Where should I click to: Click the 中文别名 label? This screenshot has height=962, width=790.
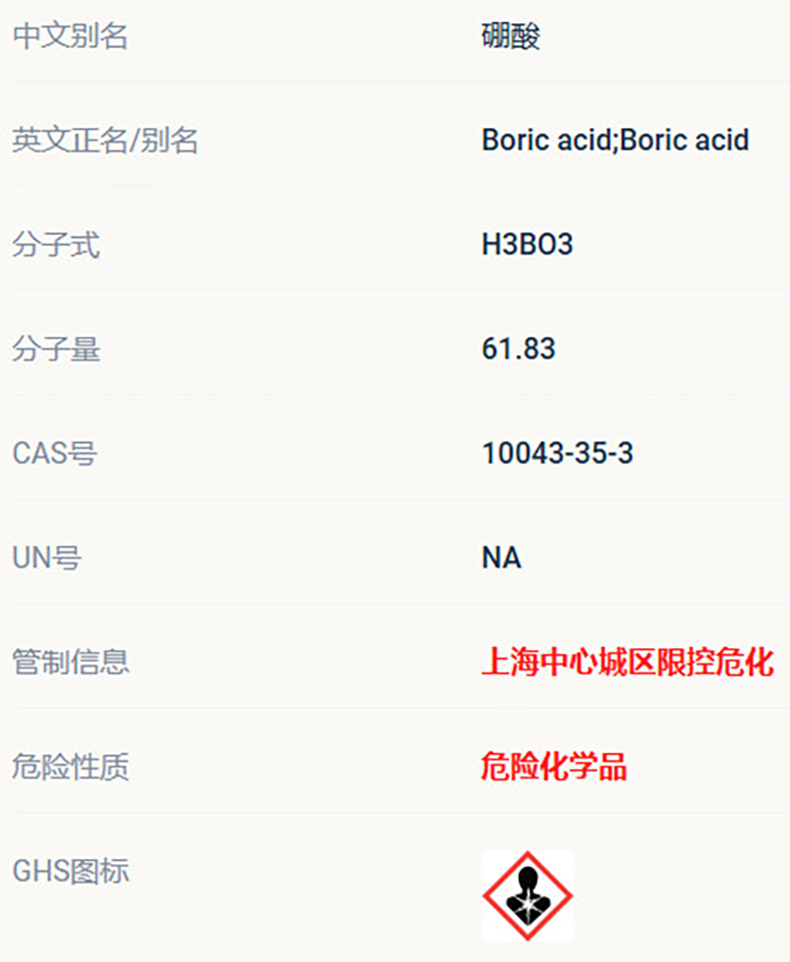tap(70, 37)
